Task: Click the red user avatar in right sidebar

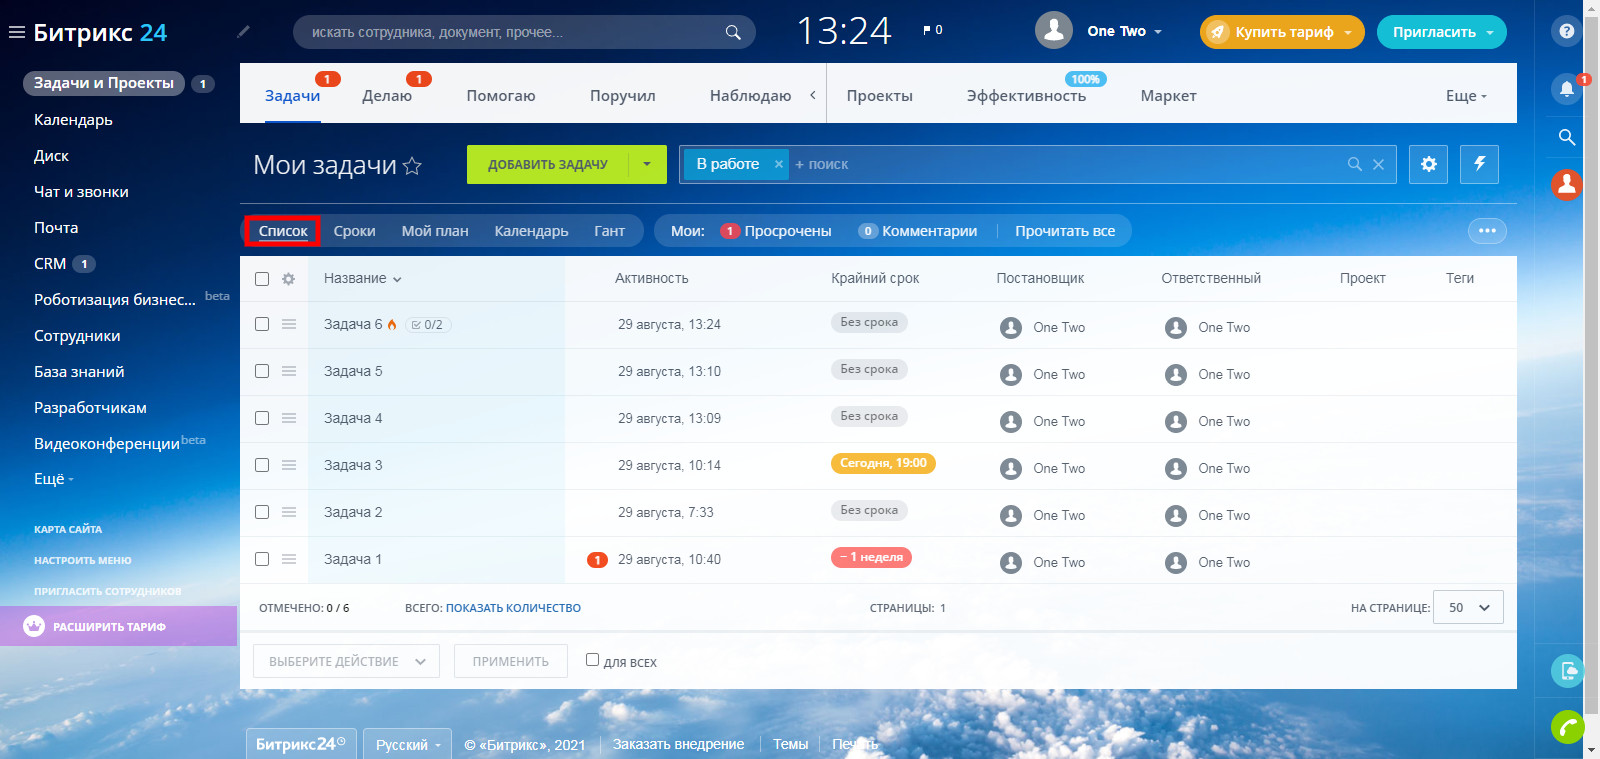Action: (x=1566, y=184)
